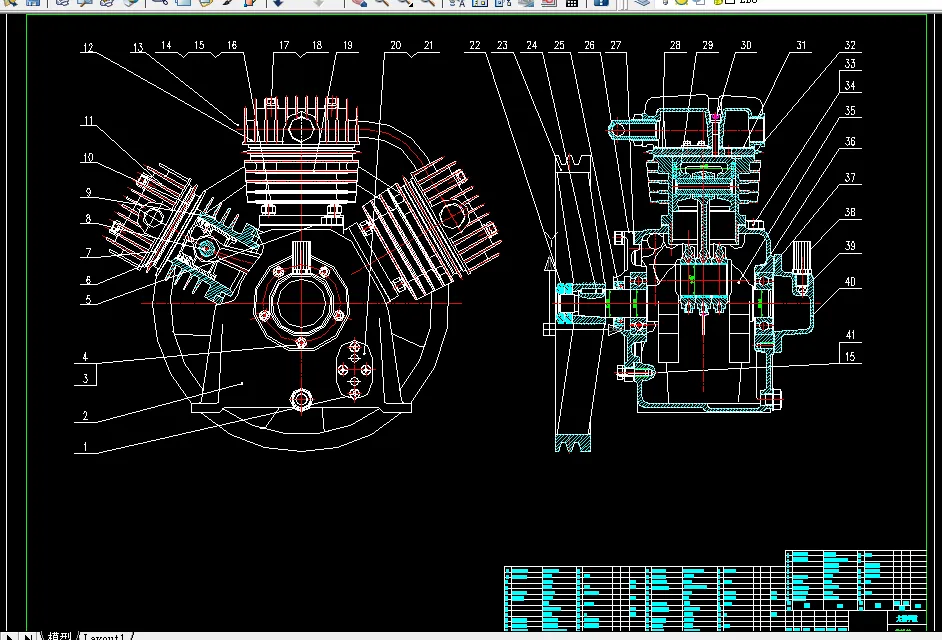Click the Zoom Realtime magnifier icon

tap(382, 3)
